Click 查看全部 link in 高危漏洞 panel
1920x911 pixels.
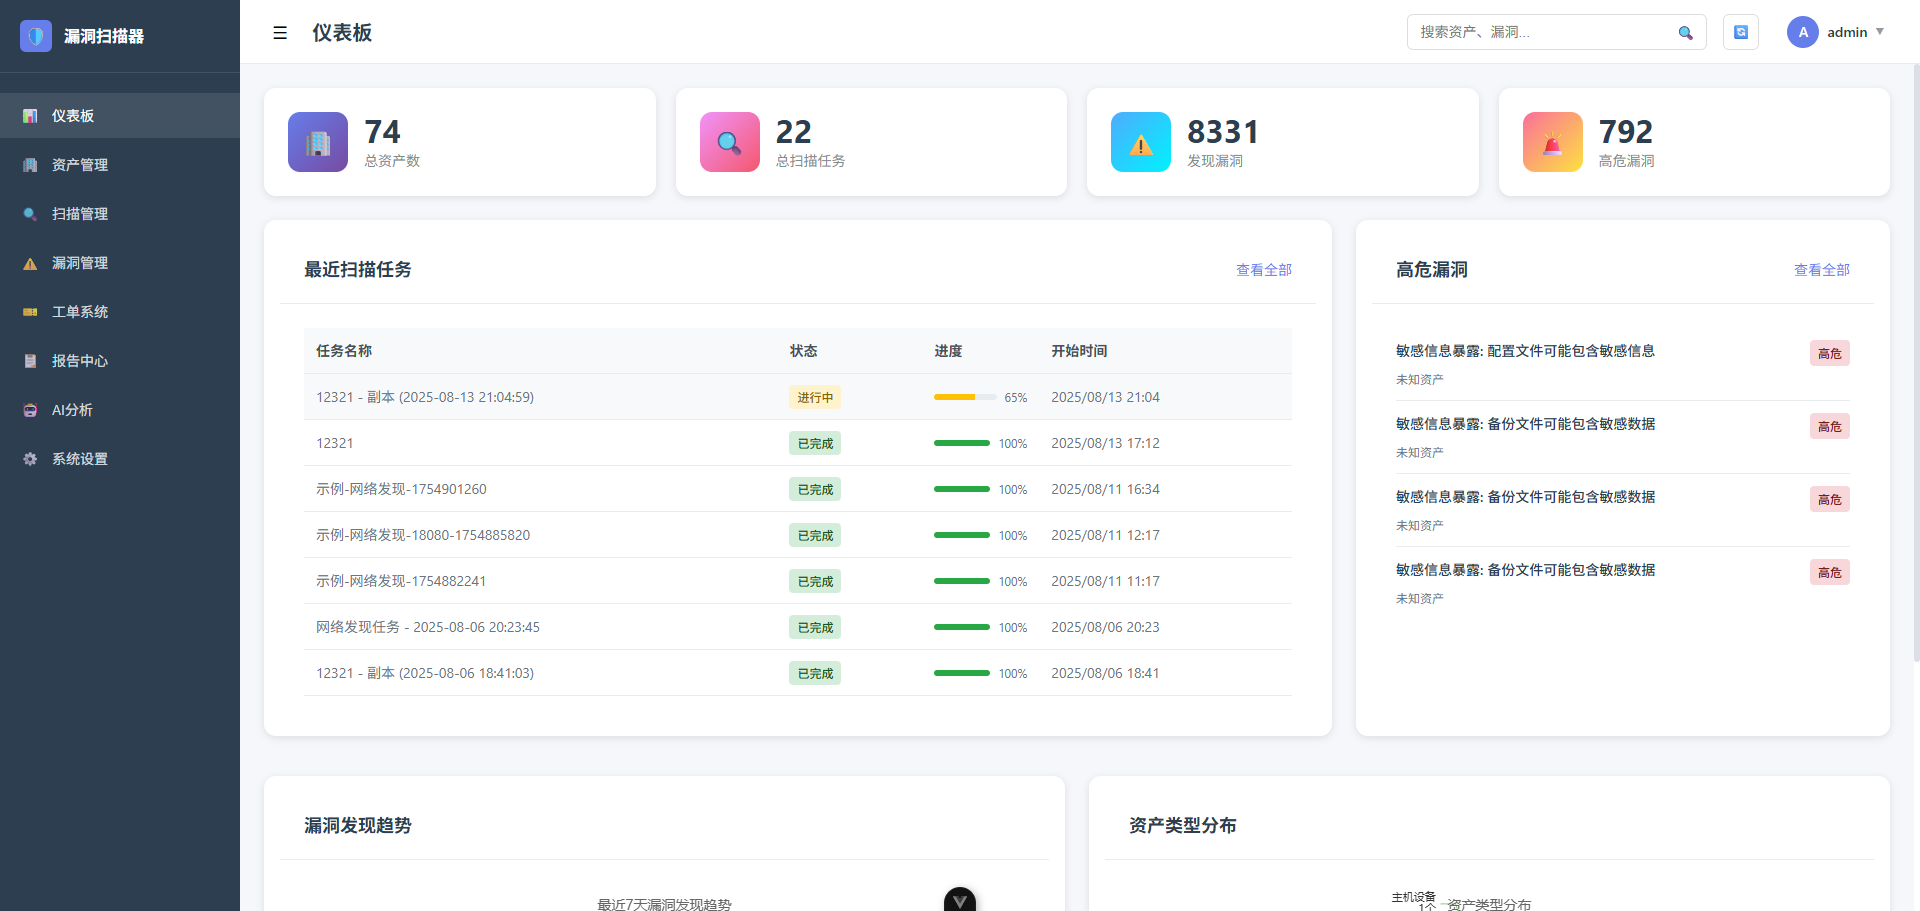click(1821, 270)
